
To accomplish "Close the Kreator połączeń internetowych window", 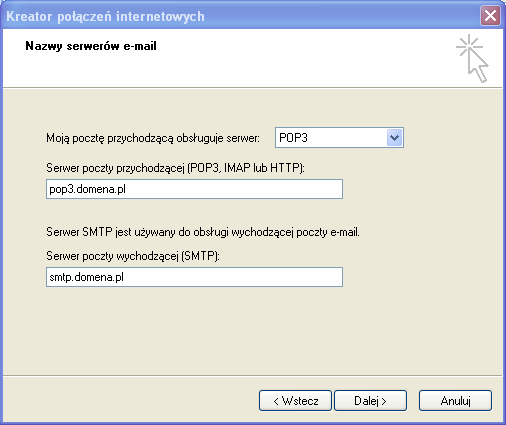I will [490, 16].
